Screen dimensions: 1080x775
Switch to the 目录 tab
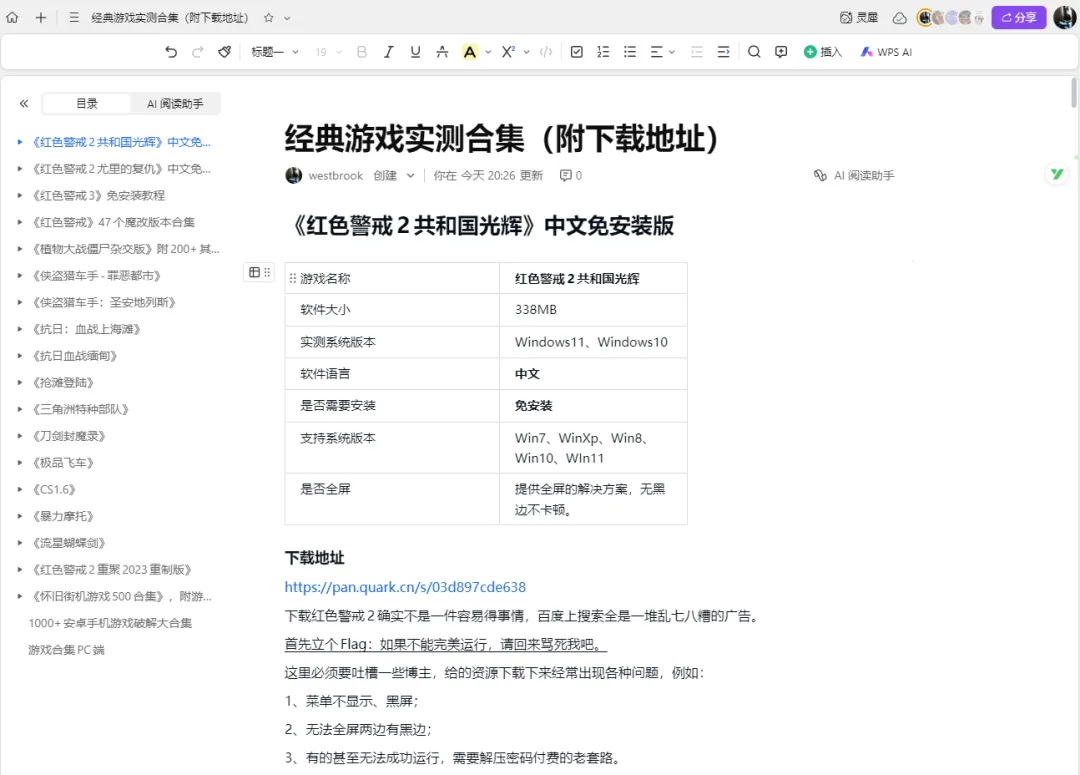pos(87,103)
